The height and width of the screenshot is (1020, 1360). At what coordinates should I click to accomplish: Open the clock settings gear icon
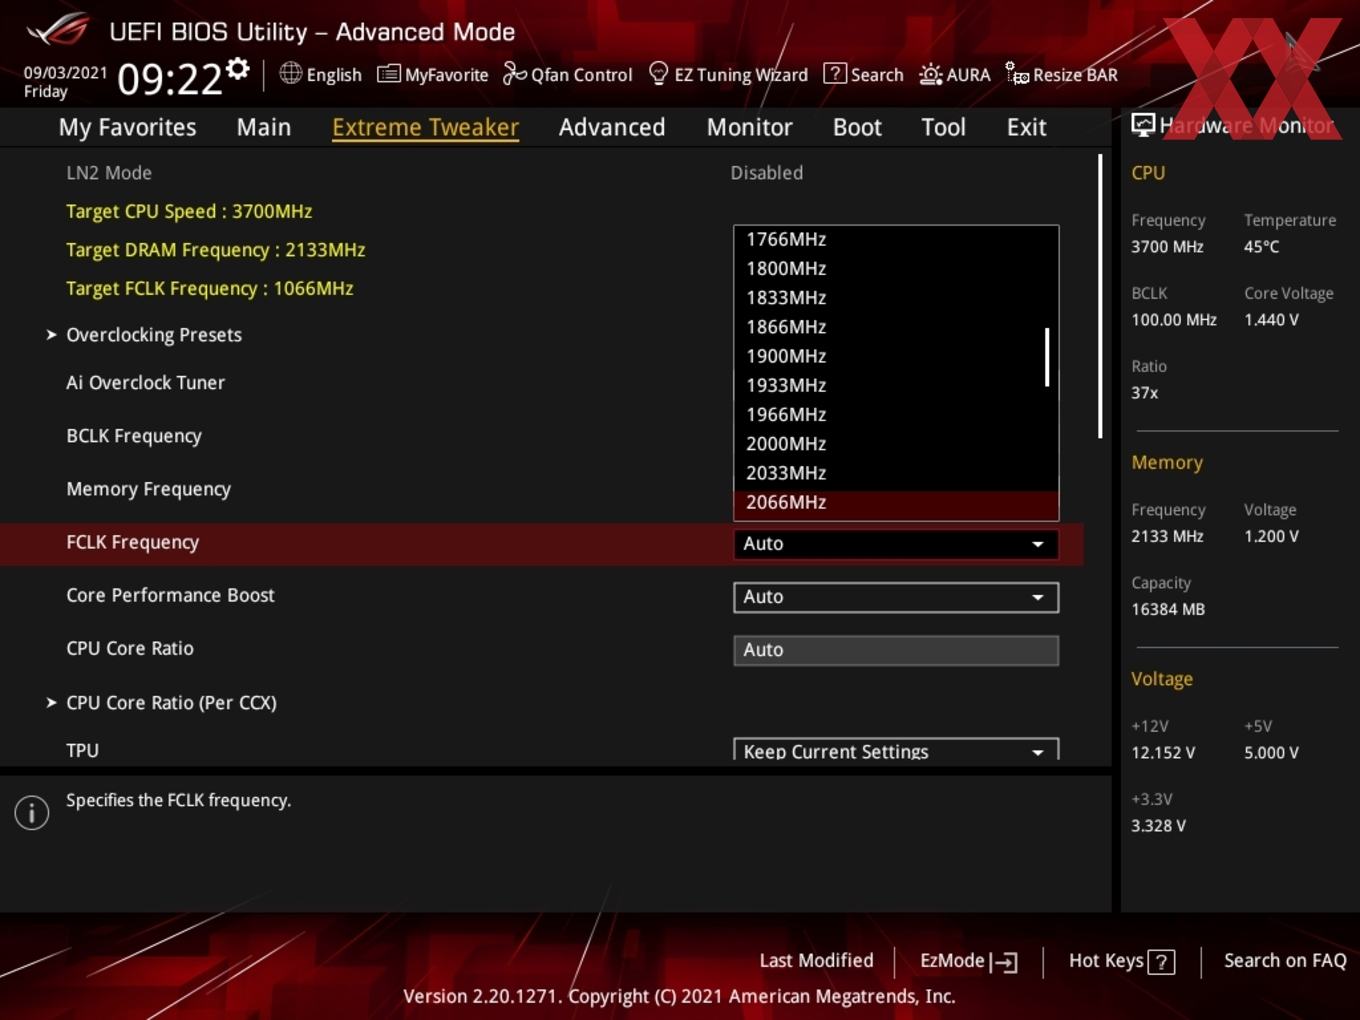[237, 68]
